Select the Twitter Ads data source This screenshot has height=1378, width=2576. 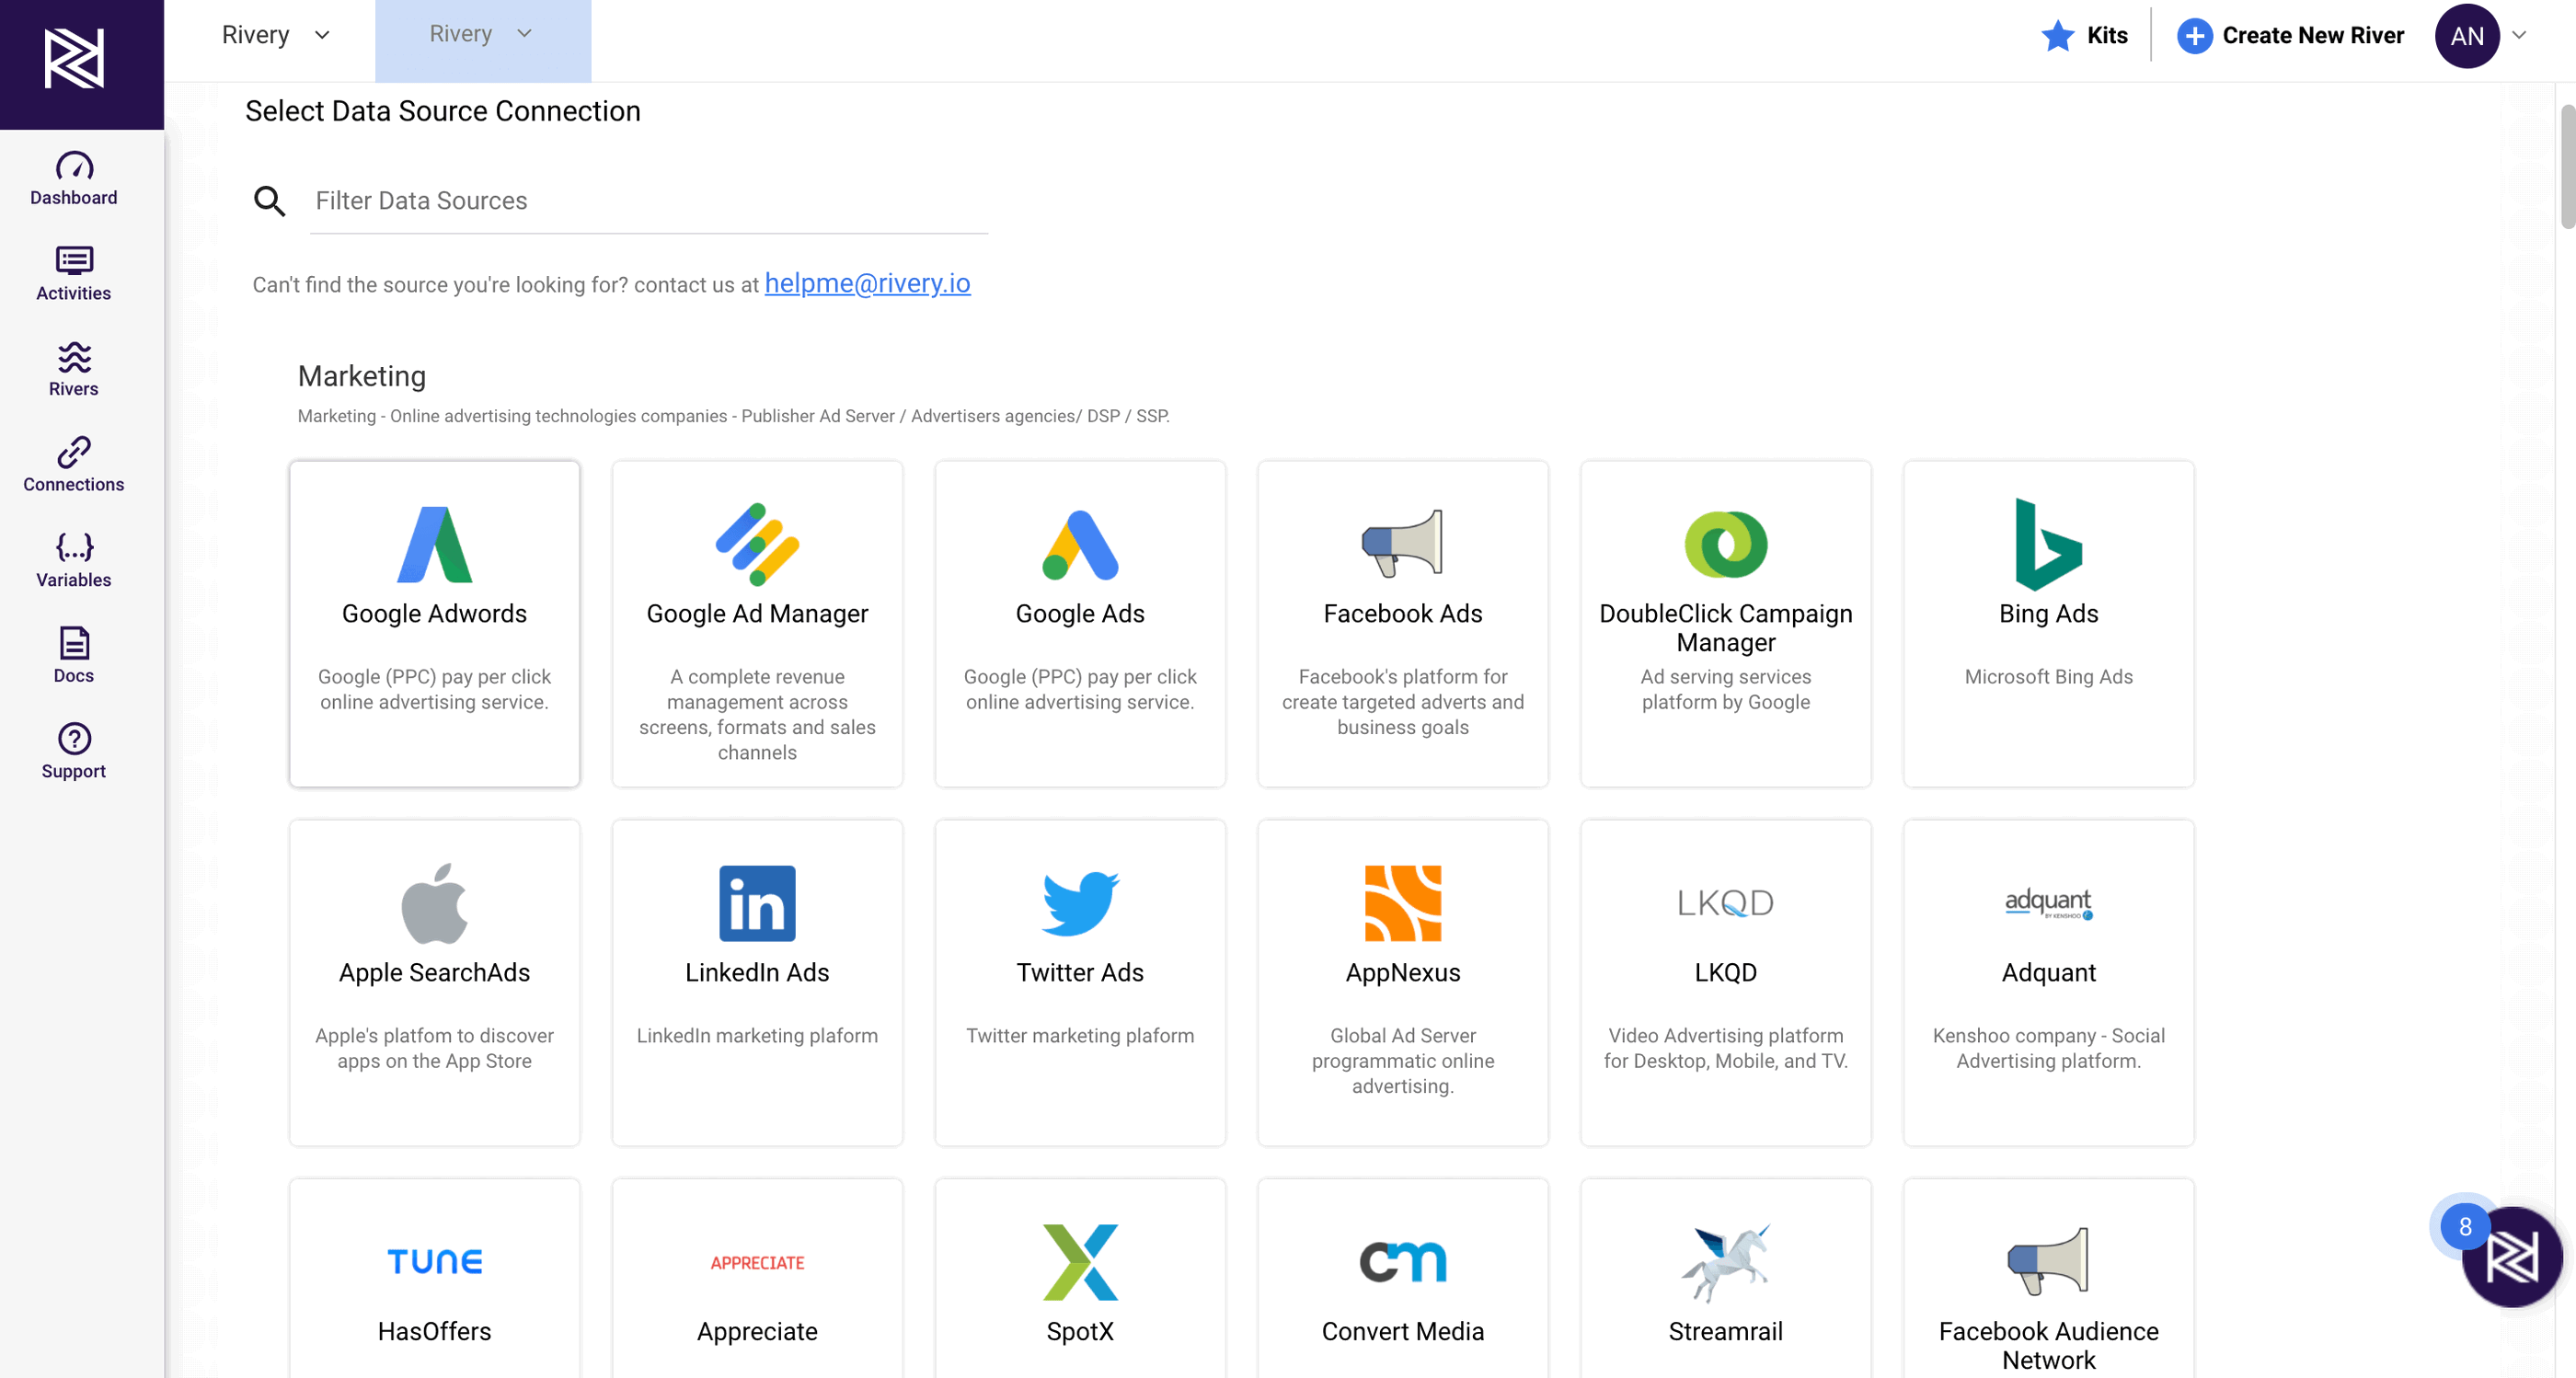(x=1080, y=983)
